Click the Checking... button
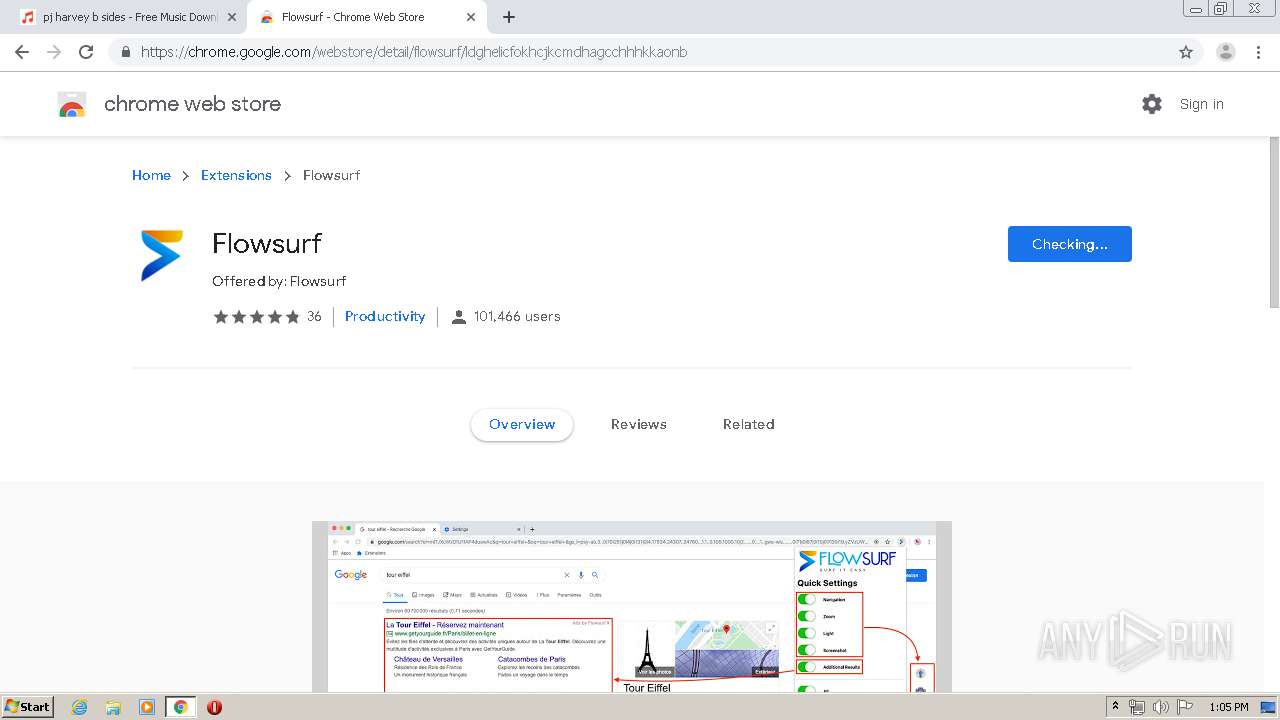The height and width of the screenshot is (720, 1280). point(1069,244)
